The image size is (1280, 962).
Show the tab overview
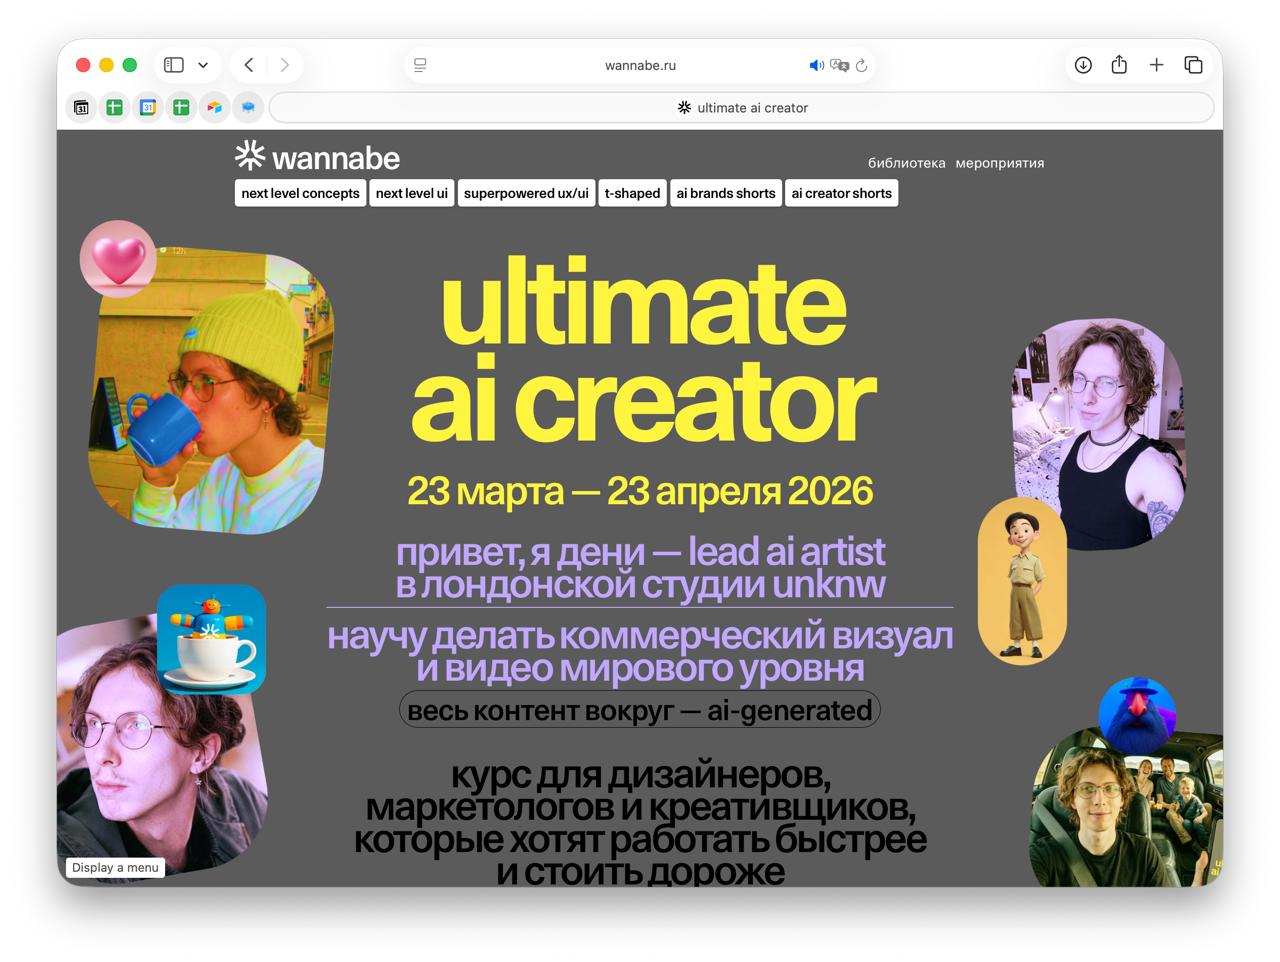[1193, 65]
